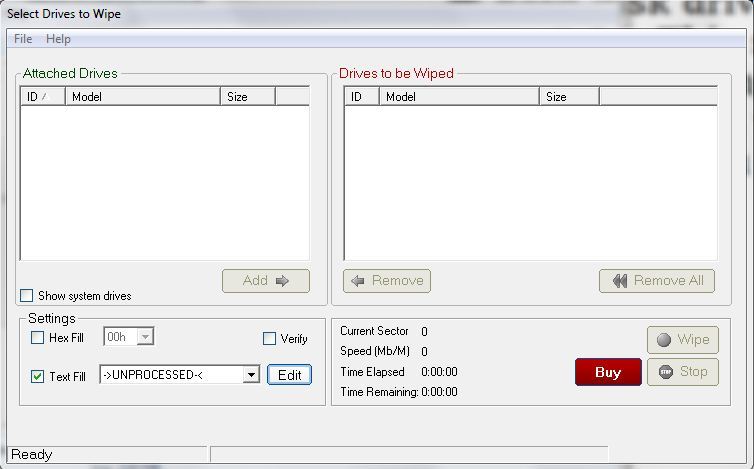The width and height of the screenshot is (754, 469).
Task: Open the File menu
Action: [23, 39]
